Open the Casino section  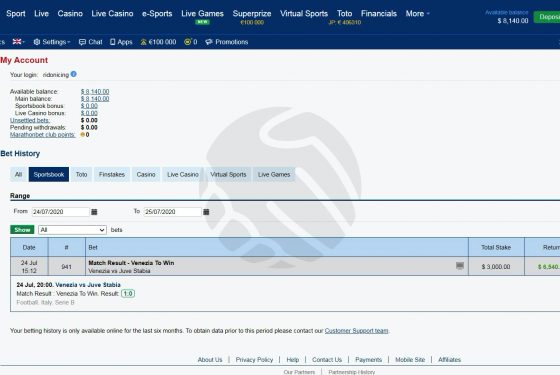tap(70, 14)
